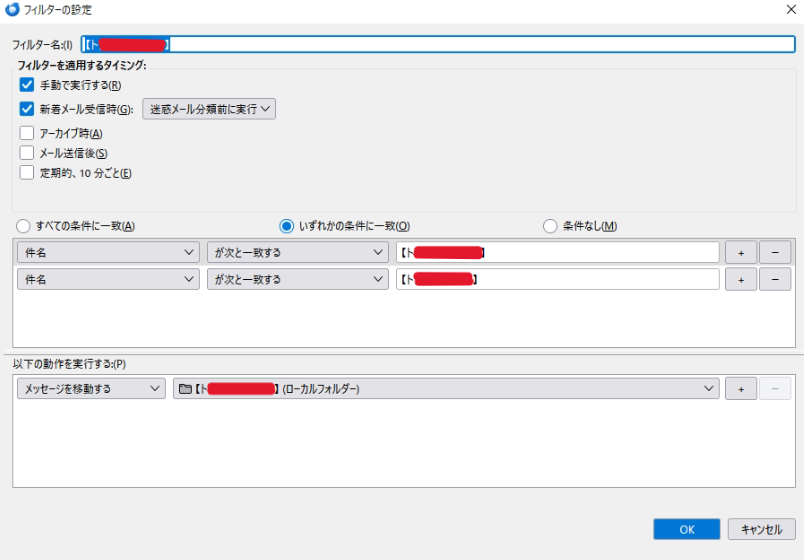The height and width of the screenshot is (560, 804).
Task: Add condition after second 件名 row
Action: coord(740,280)
